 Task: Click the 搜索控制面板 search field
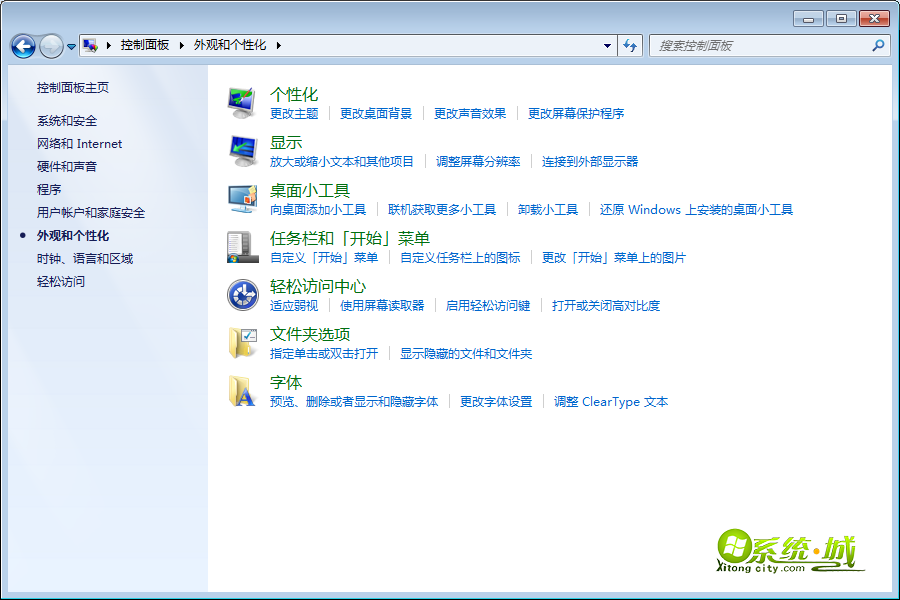pos(760,45)
